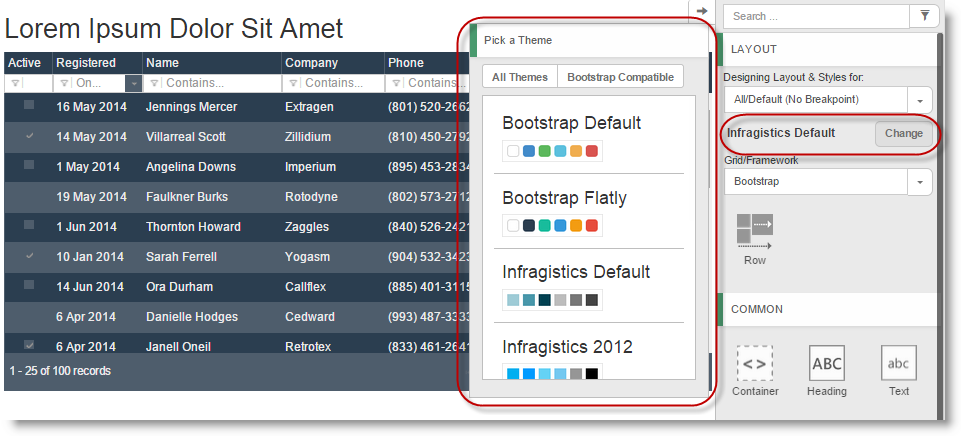Choose the Text component icon
The height and width of the screenshot is (436, 961).
pos(898,363)
